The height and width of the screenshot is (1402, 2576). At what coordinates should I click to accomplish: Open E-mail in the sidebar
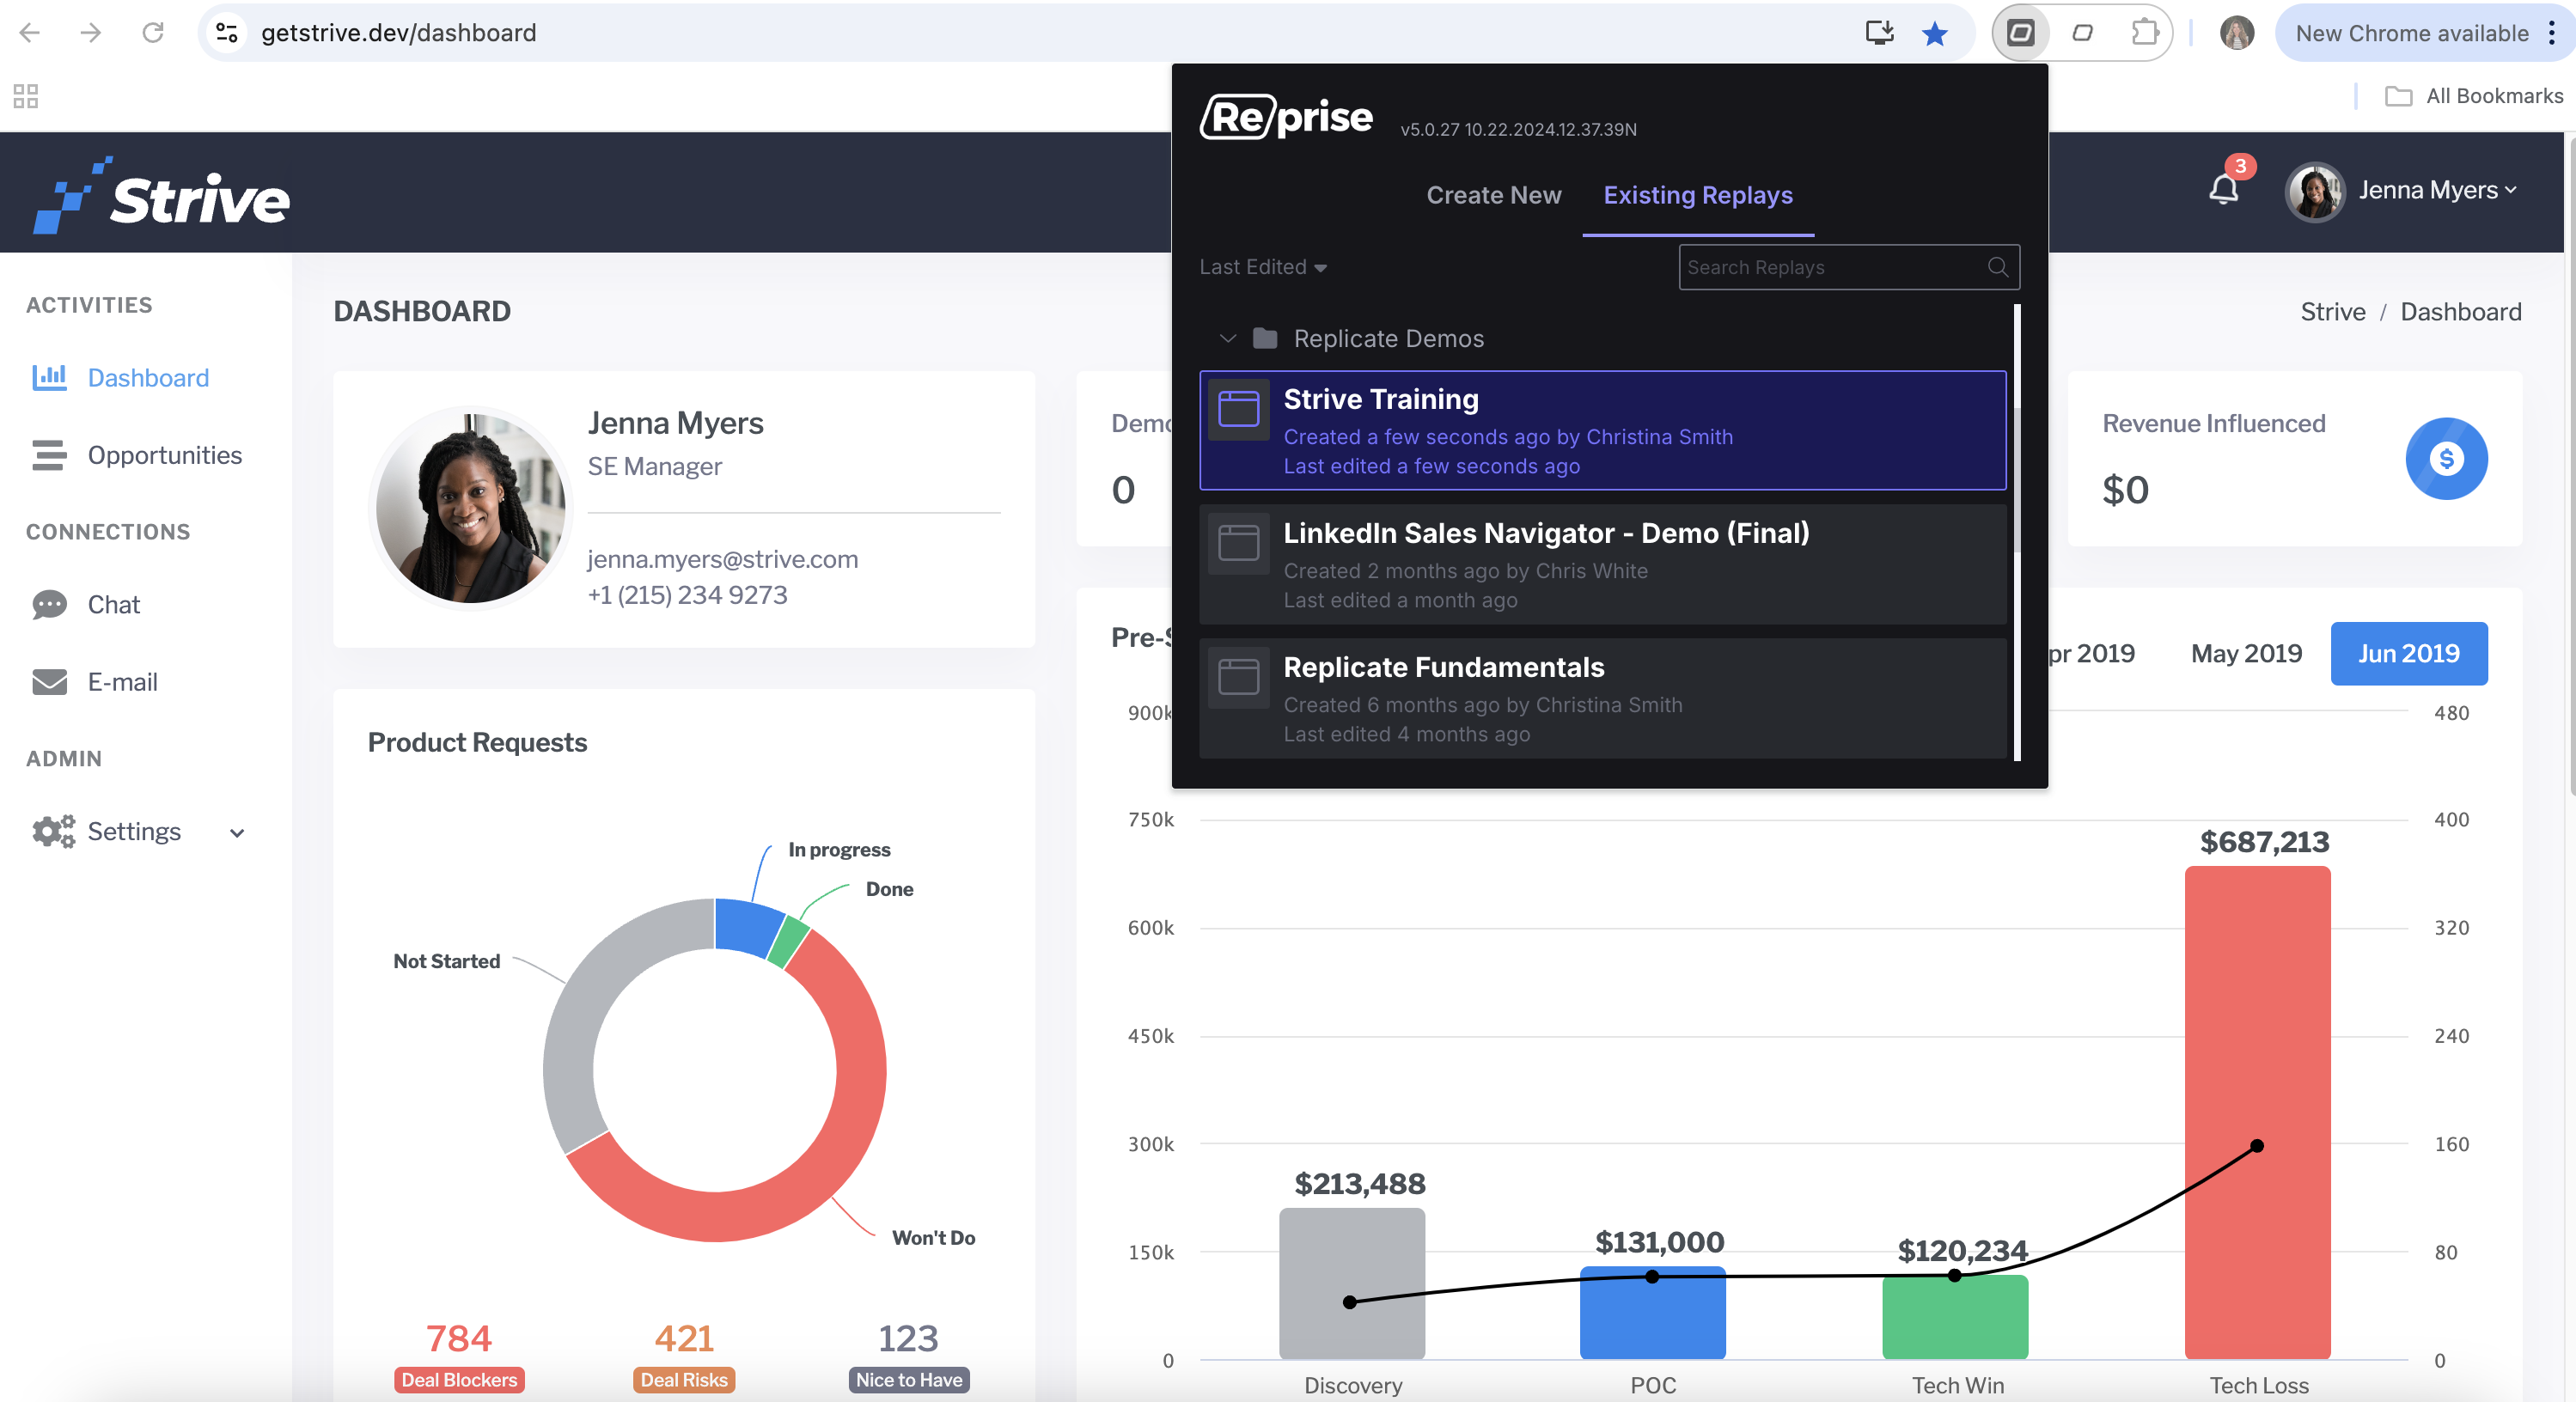[123, 681]
